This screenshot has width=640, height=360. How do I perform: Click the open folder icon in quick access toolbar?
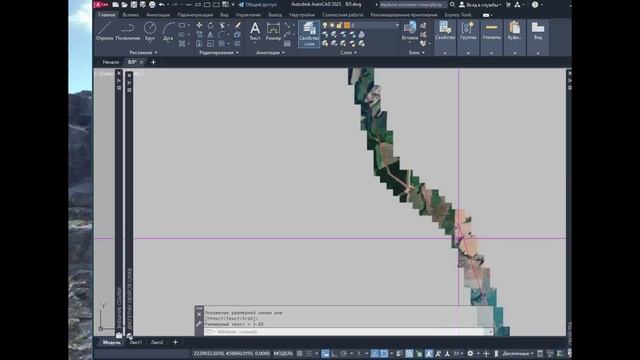(124, 4)
